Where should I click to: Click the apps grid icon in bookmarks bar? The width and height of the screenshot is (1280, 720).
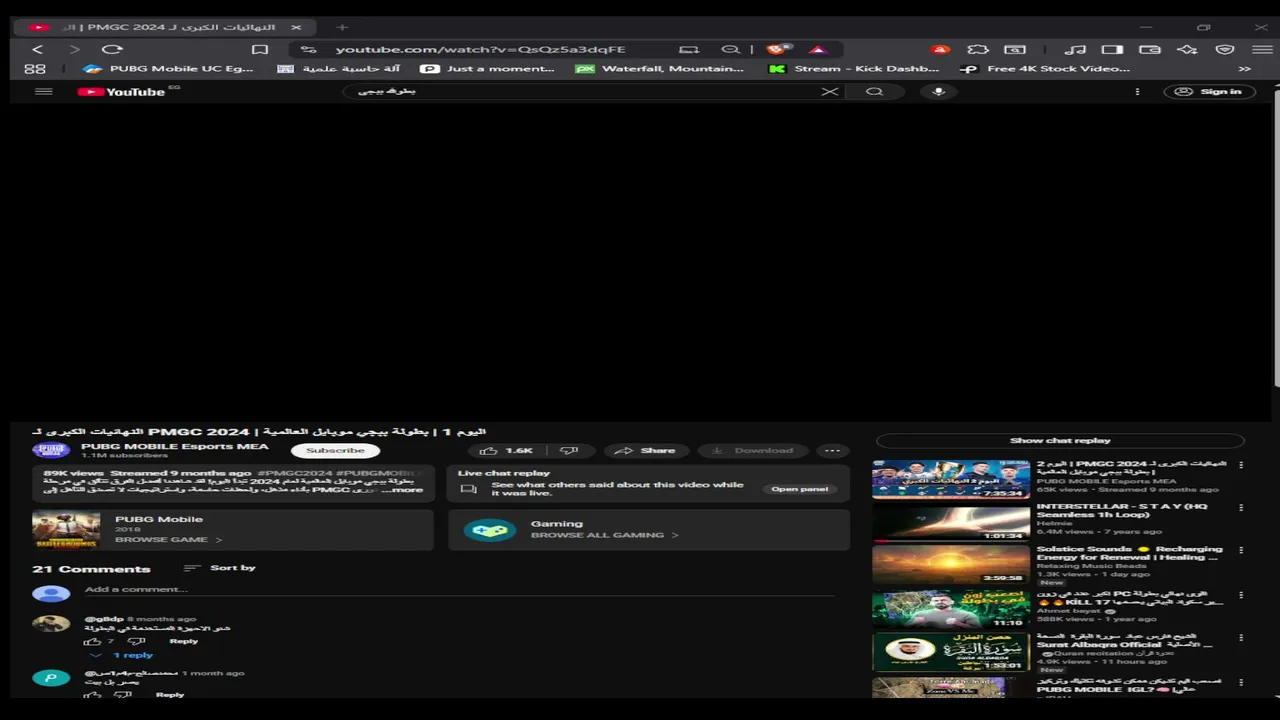pos(35,68)
